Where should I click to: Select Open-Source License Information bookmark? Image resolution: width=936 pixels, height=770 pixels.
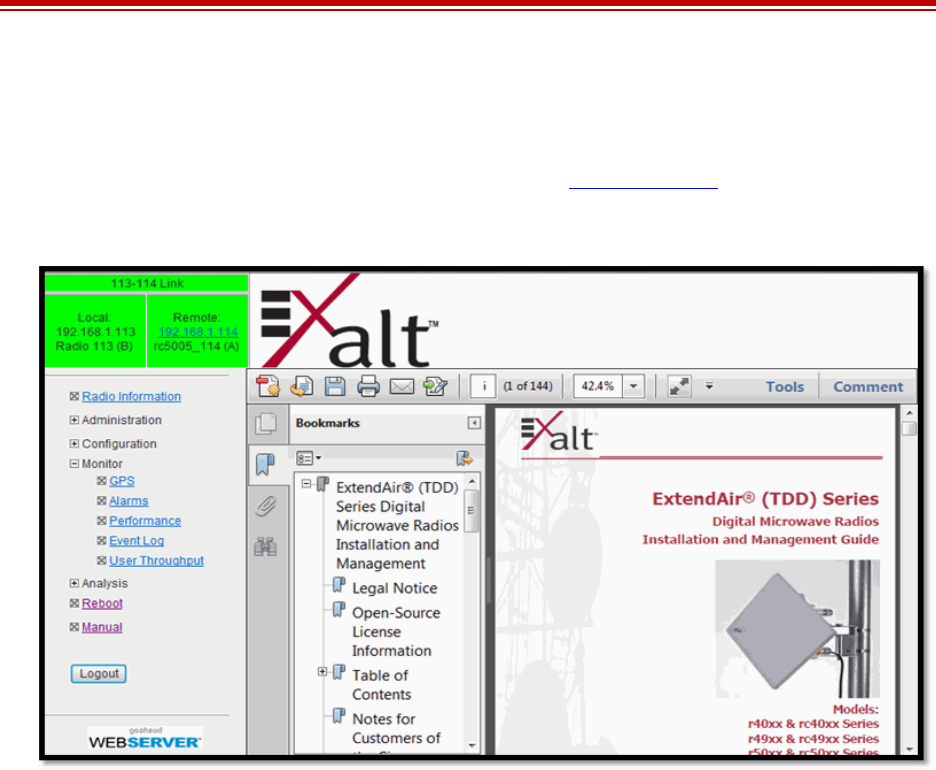point(396,632)
